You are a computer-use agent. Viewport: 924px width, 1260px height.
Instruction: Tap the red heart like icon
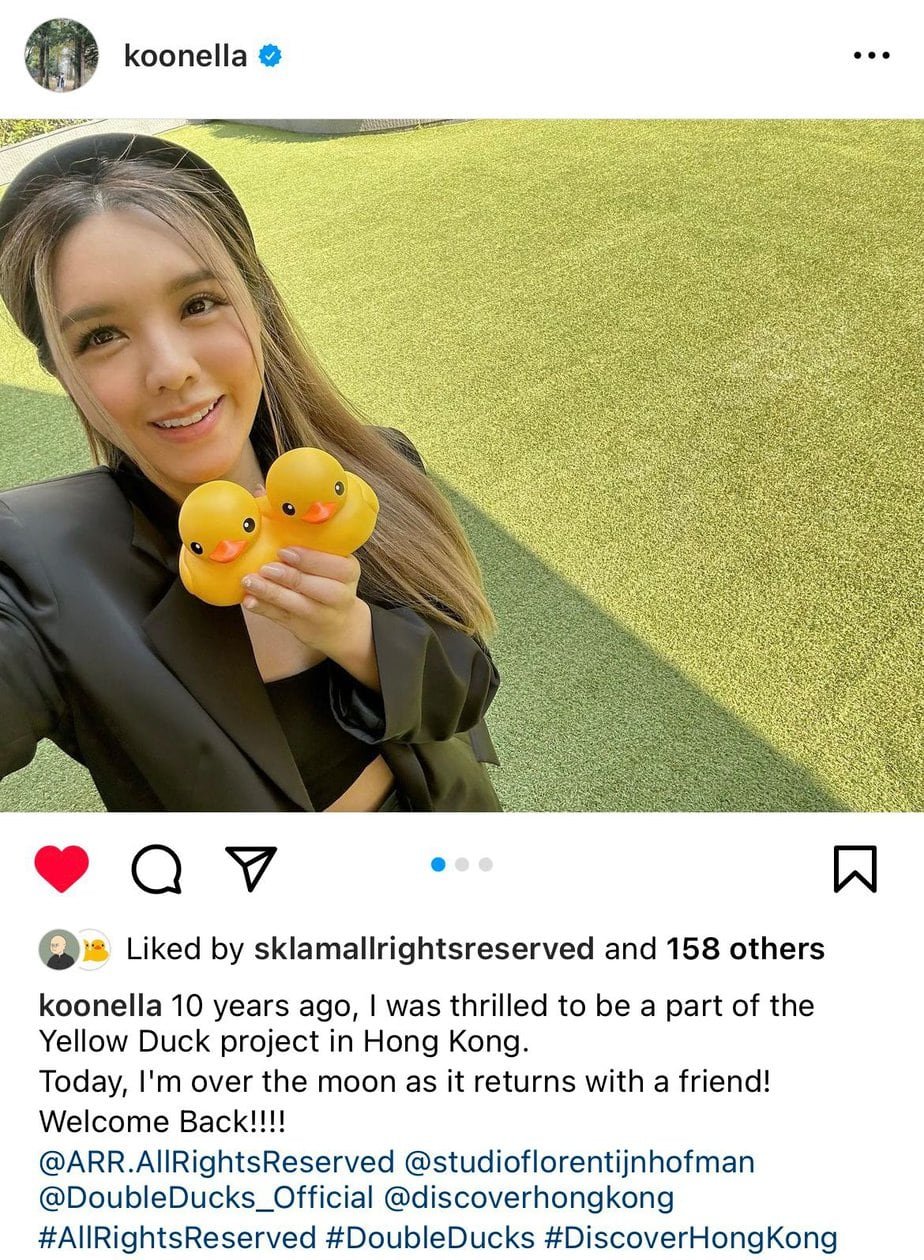[x=61, y=868]
